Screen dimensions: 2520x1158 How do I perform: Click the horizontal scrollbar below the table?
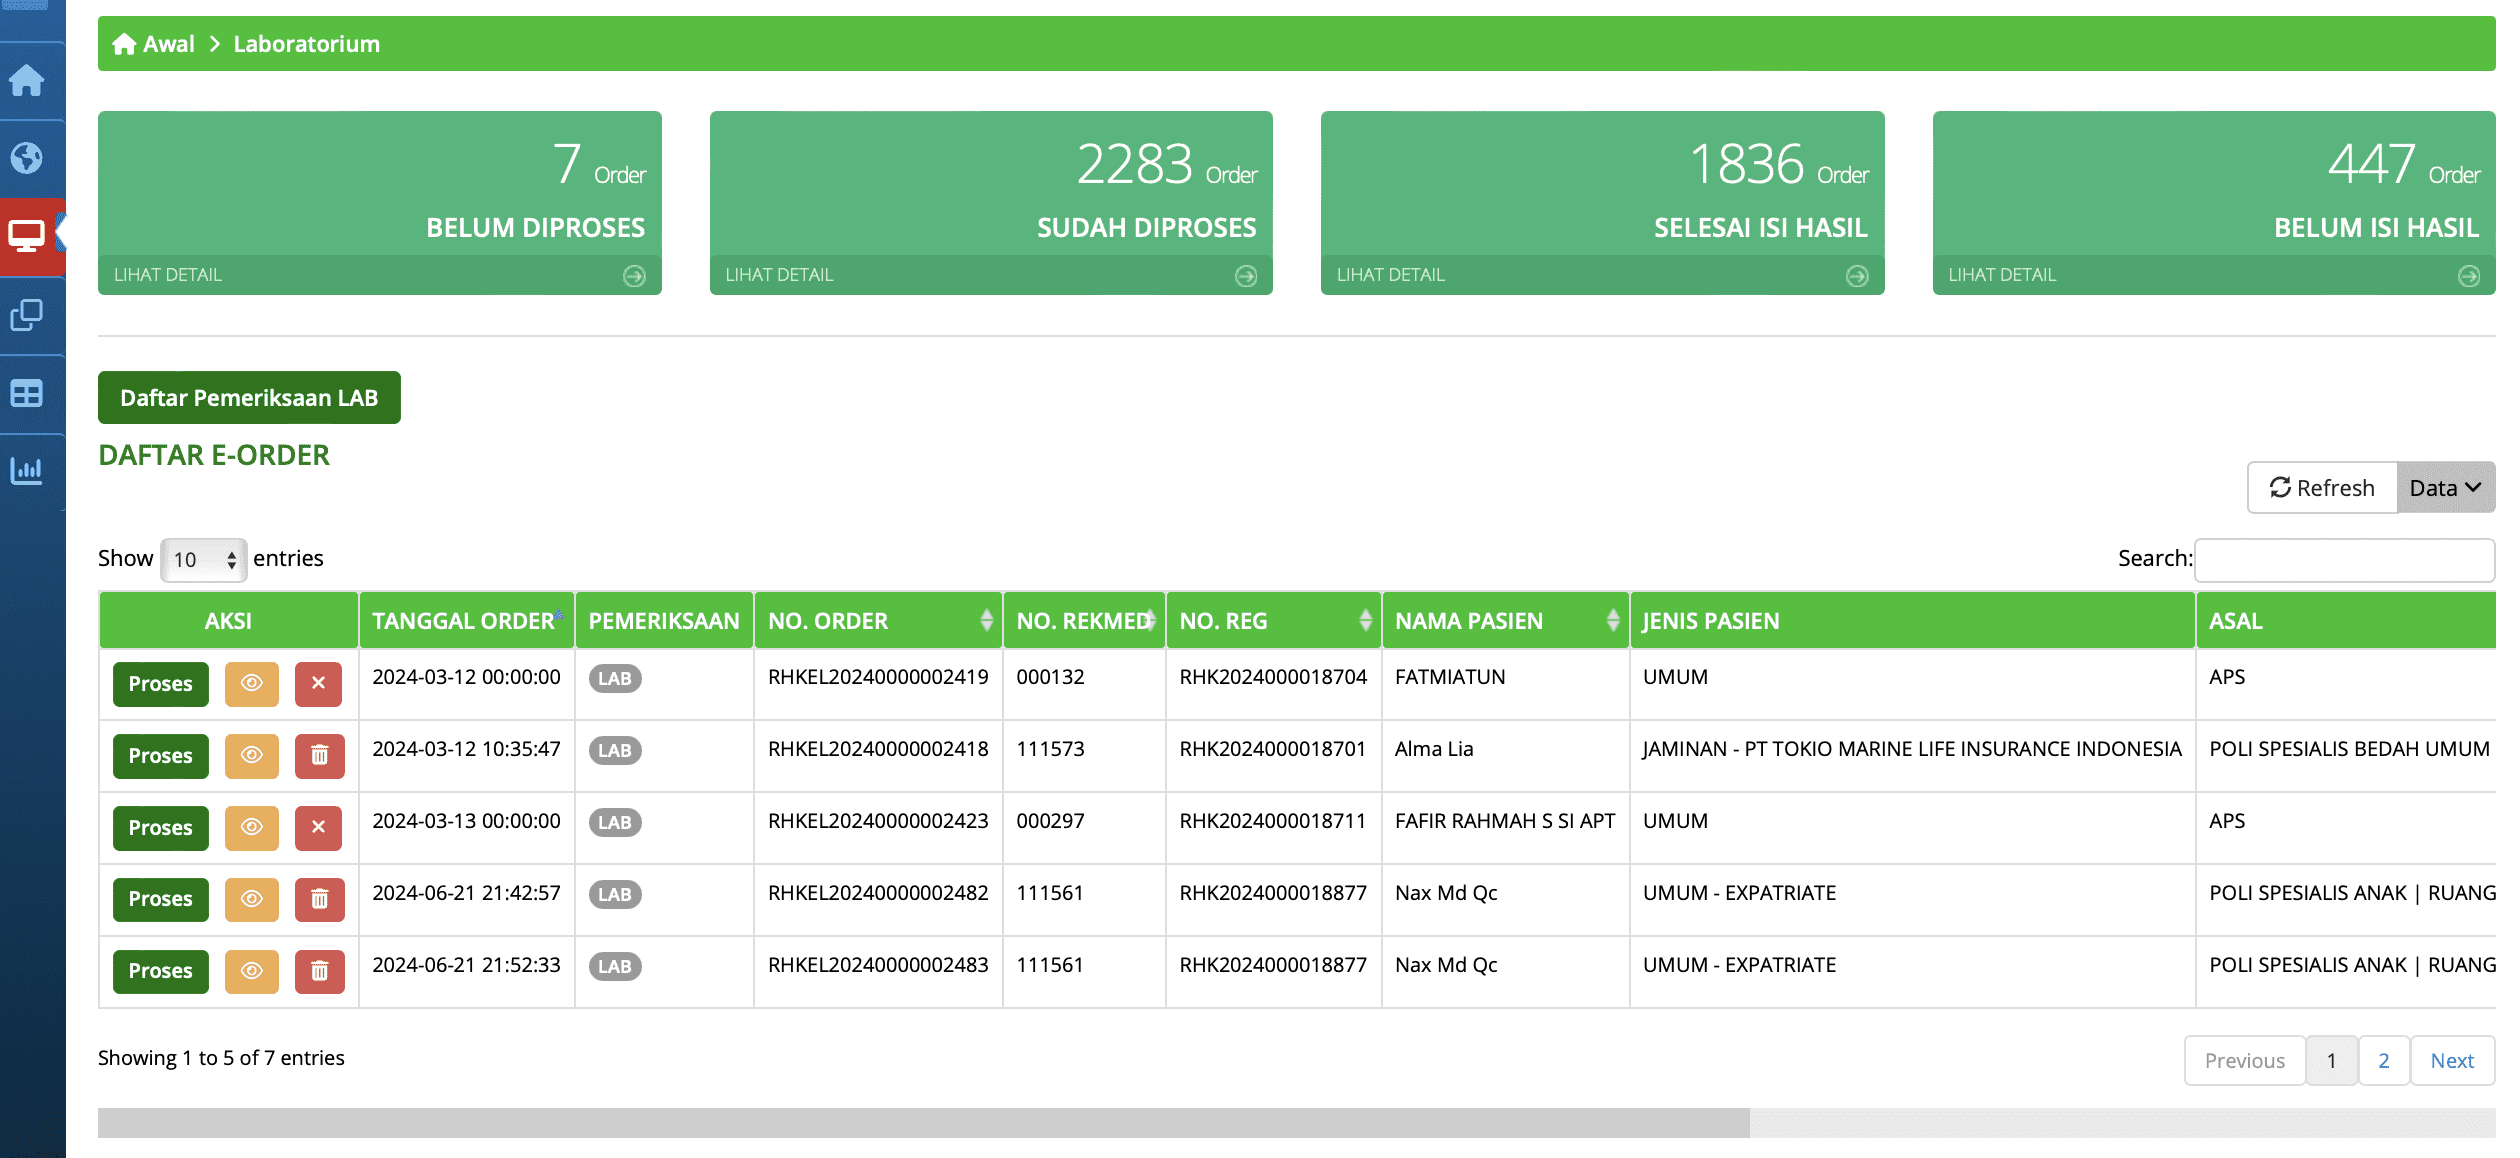click(923, 1123)
